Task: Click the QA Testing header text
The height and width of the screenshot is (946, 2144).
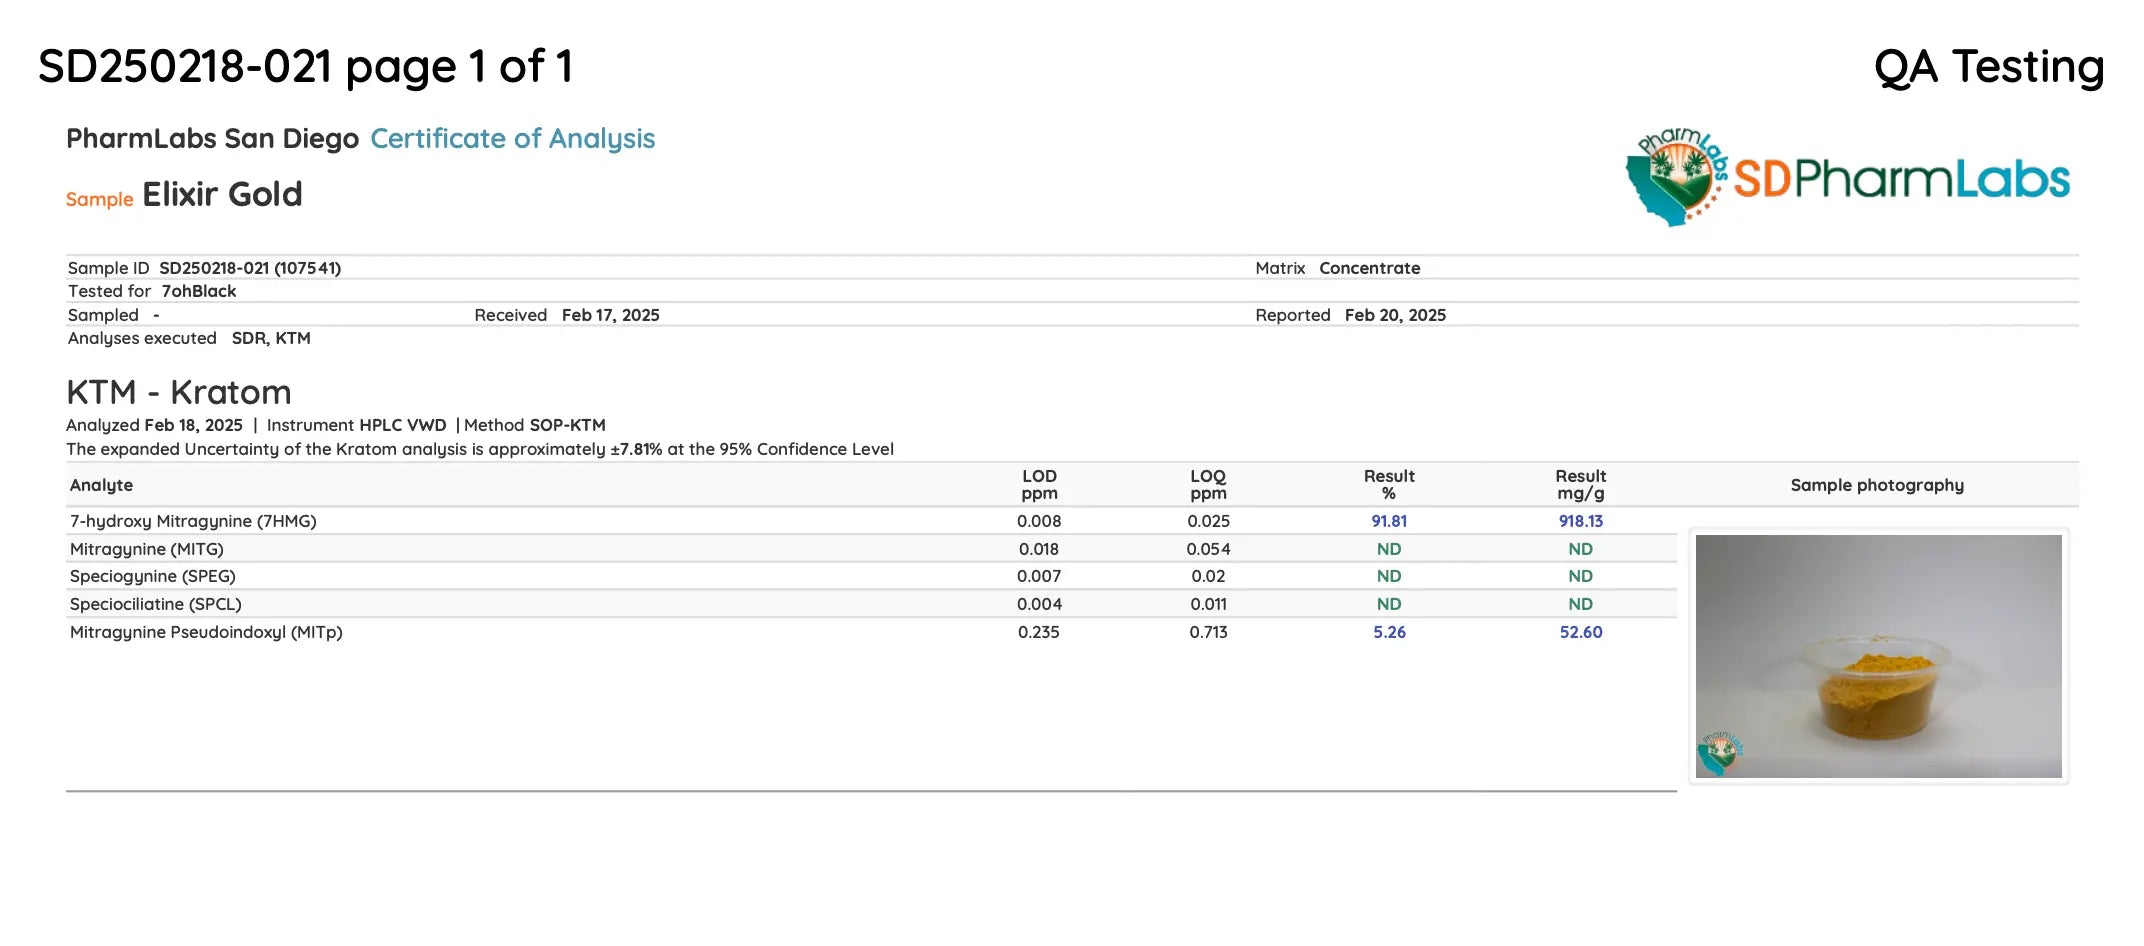Action: click(x=1988, y=67)
